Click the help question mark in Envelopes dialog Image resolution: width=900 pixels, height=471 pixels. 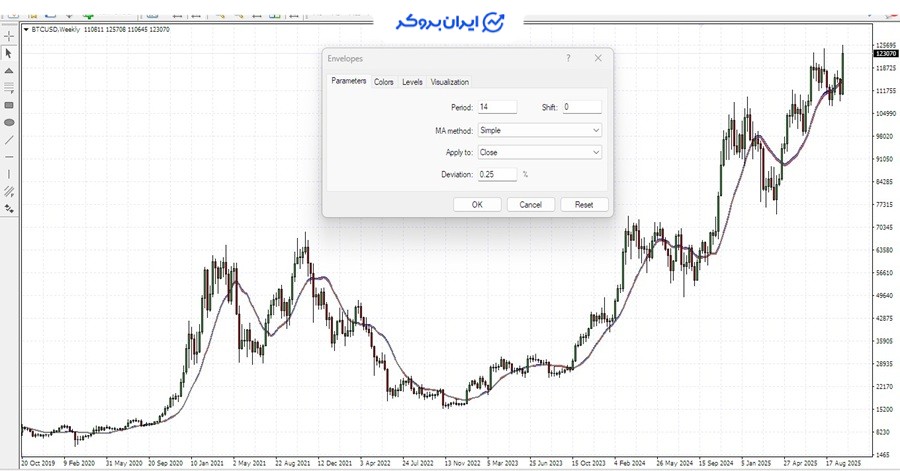[568, 59]
